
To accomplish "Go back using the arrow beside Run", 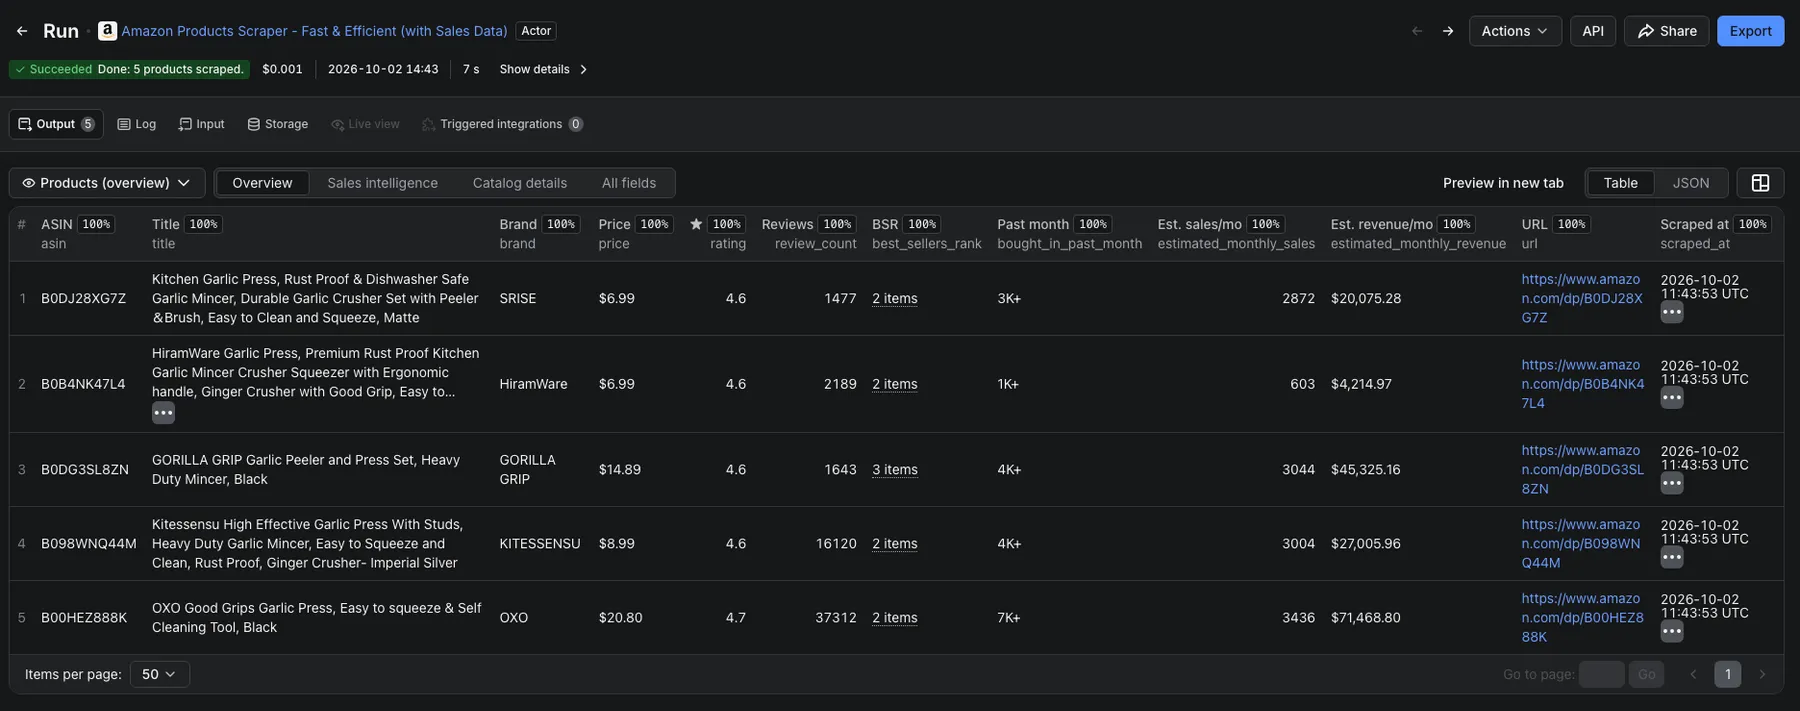I will click(x=22, y=31).
